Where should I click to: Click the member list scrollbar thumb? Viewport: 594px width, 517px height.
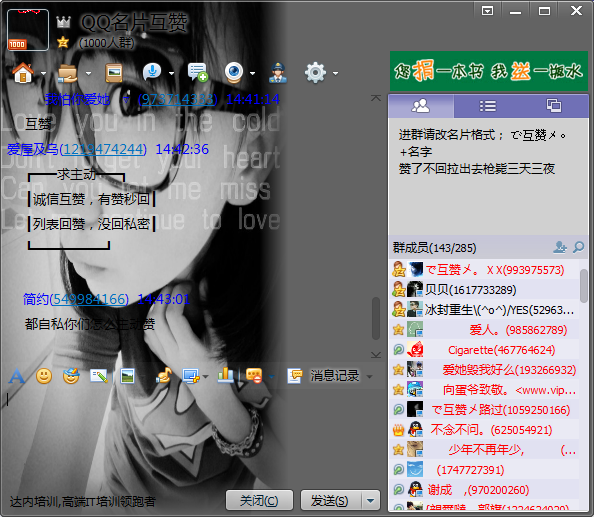coord(584,285)
